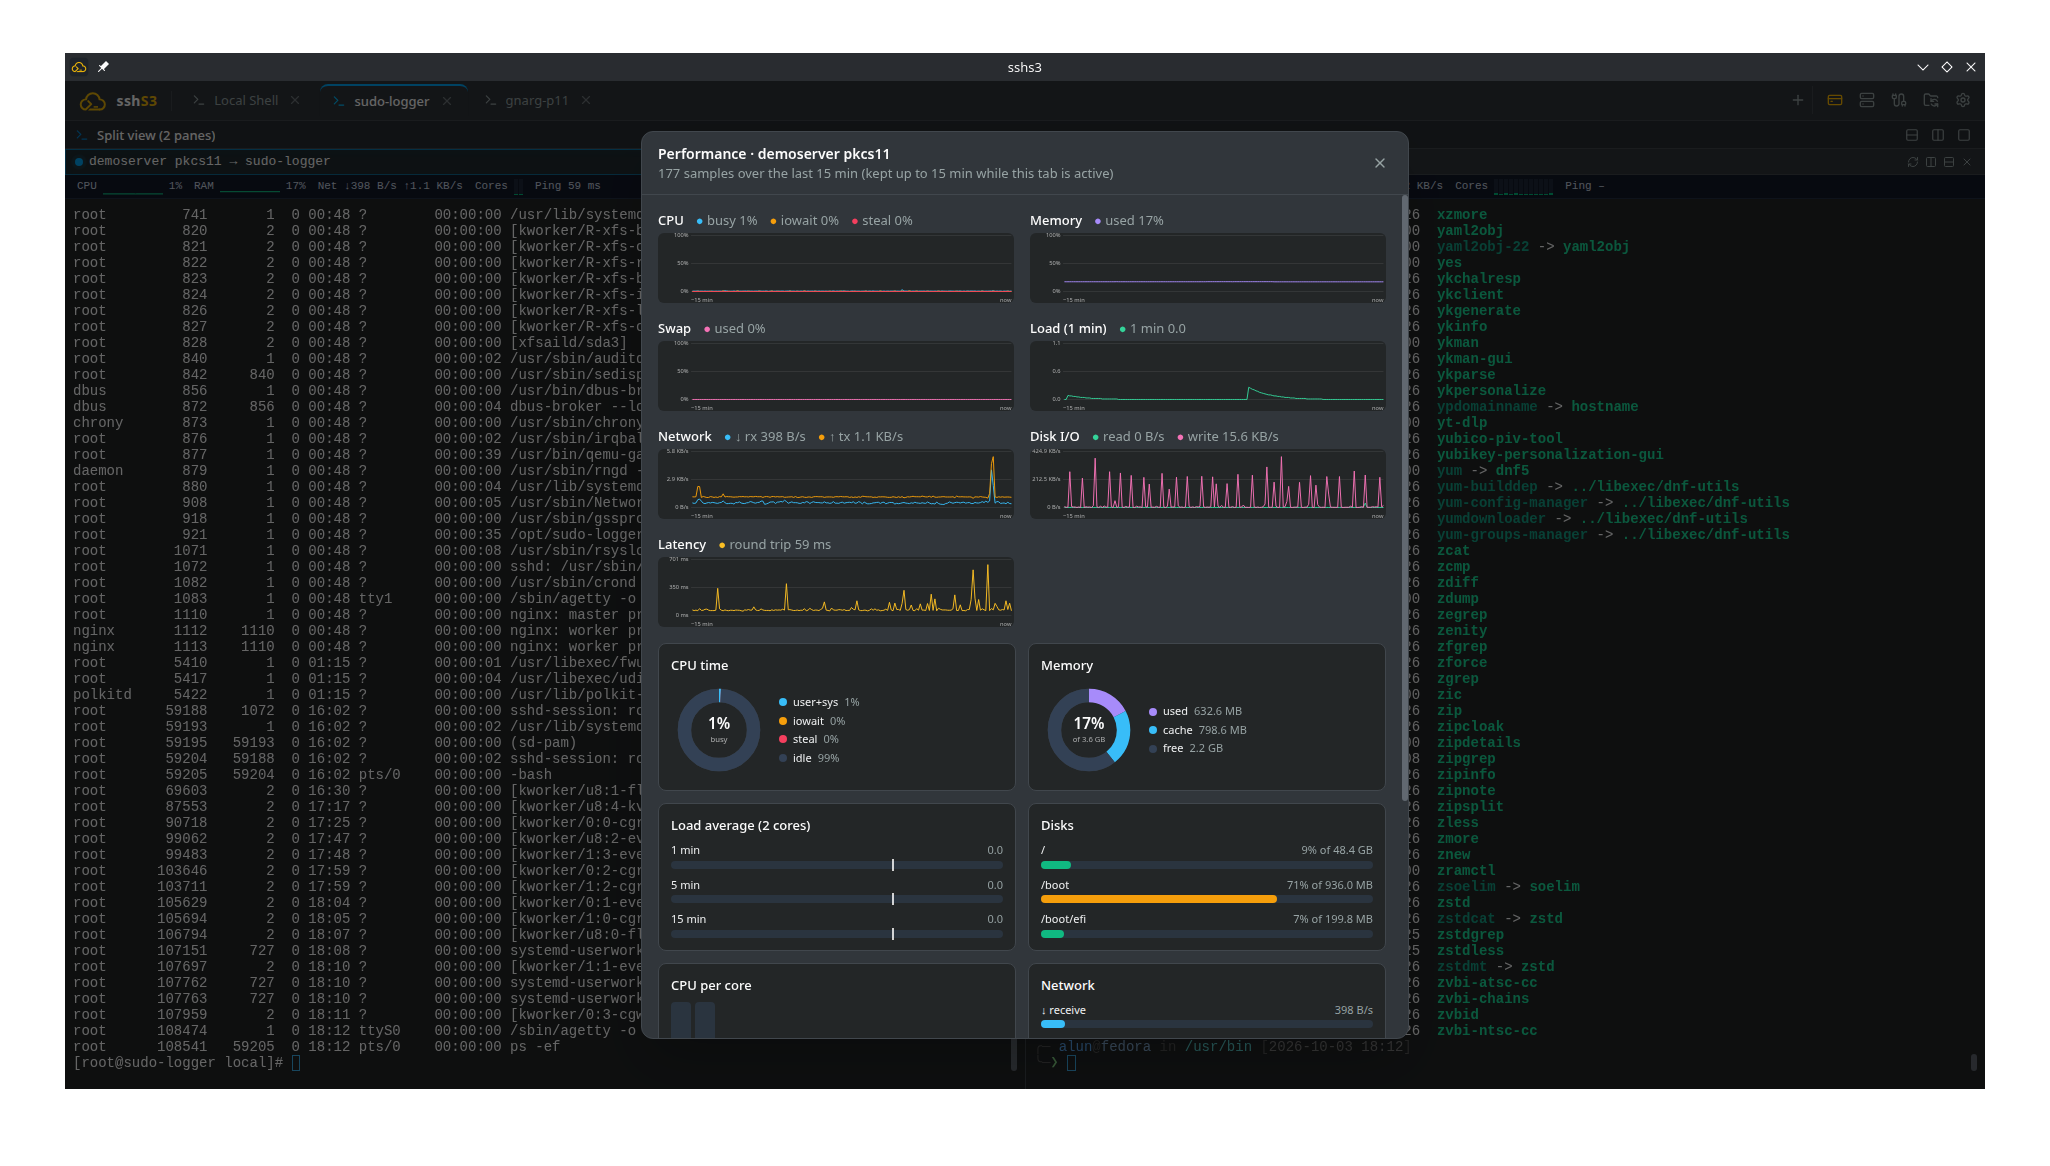The image size is (2050, 1166).
Task: Switch to single pane layout icon
Action: [x=1964, y=136]
